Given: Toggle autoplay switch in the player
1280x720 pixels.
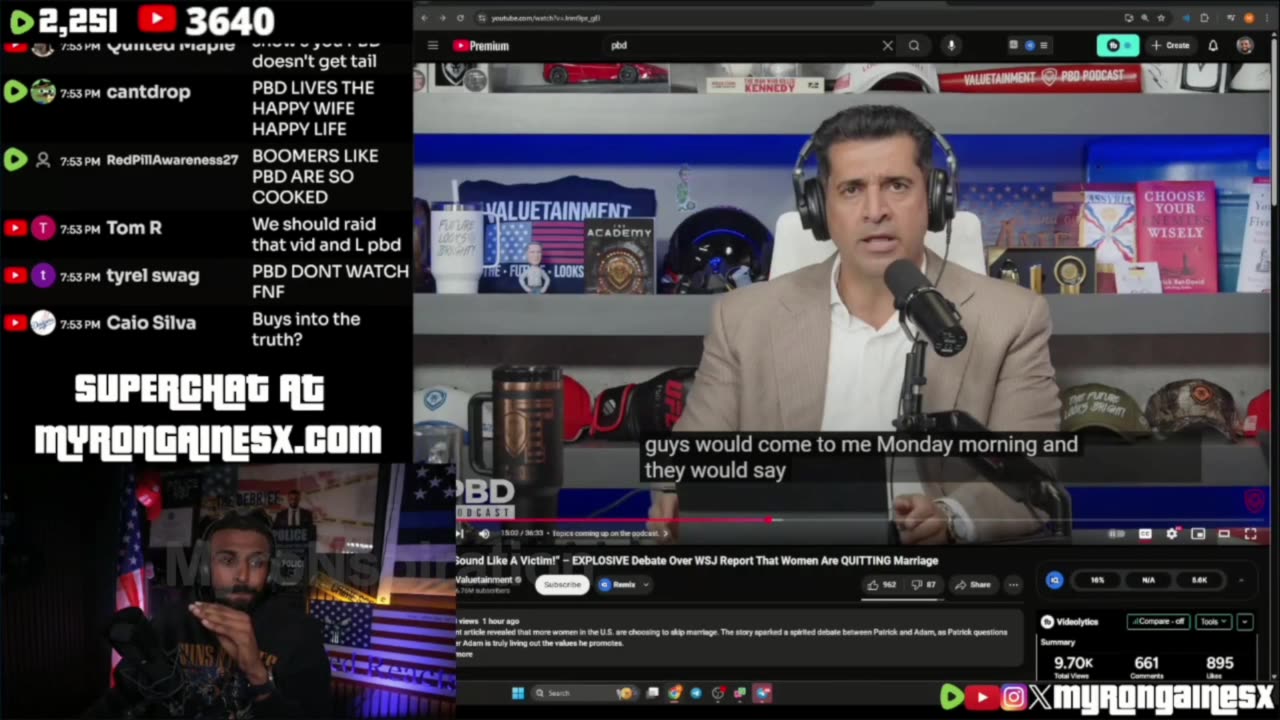Looking at the screenshot, I should [1117, 534].
